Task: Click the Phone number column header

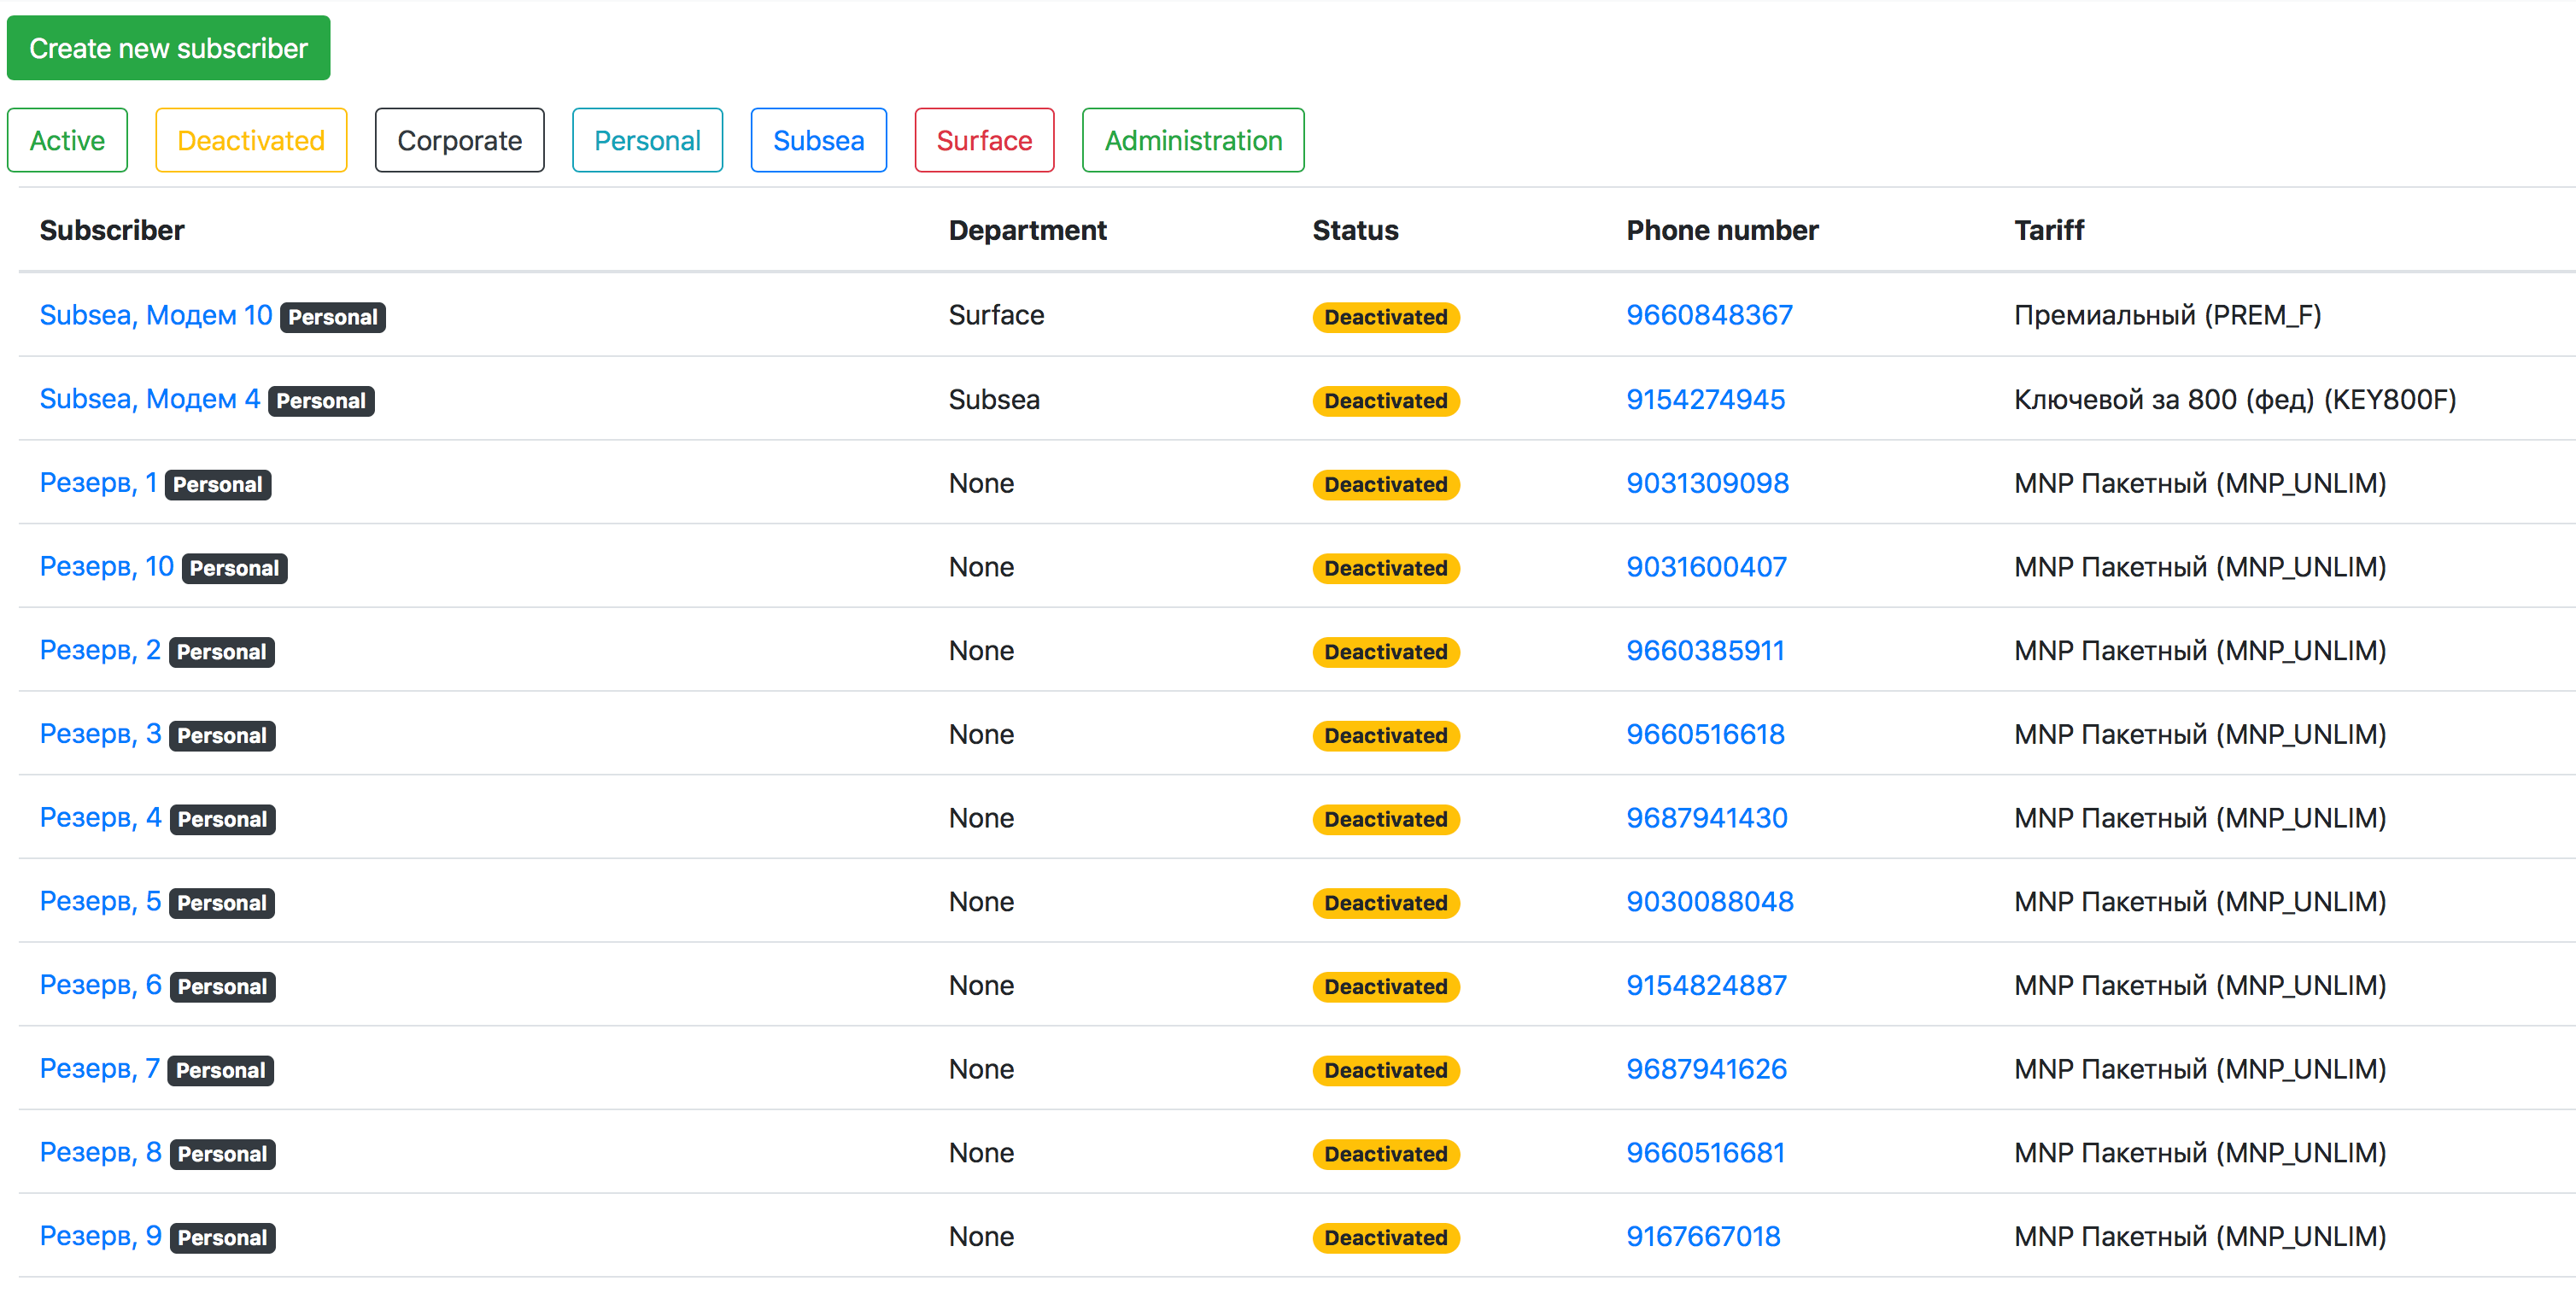Action: 1722,230
